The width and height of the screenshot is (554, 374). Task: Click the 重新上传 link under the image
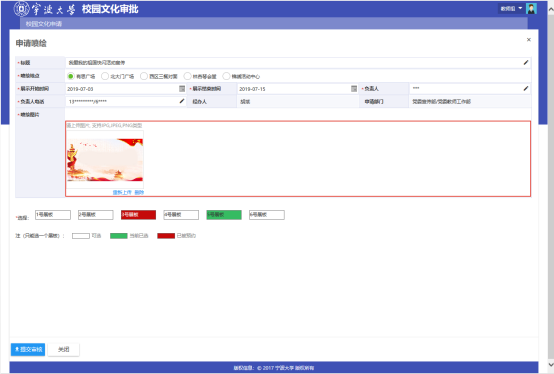122,192
